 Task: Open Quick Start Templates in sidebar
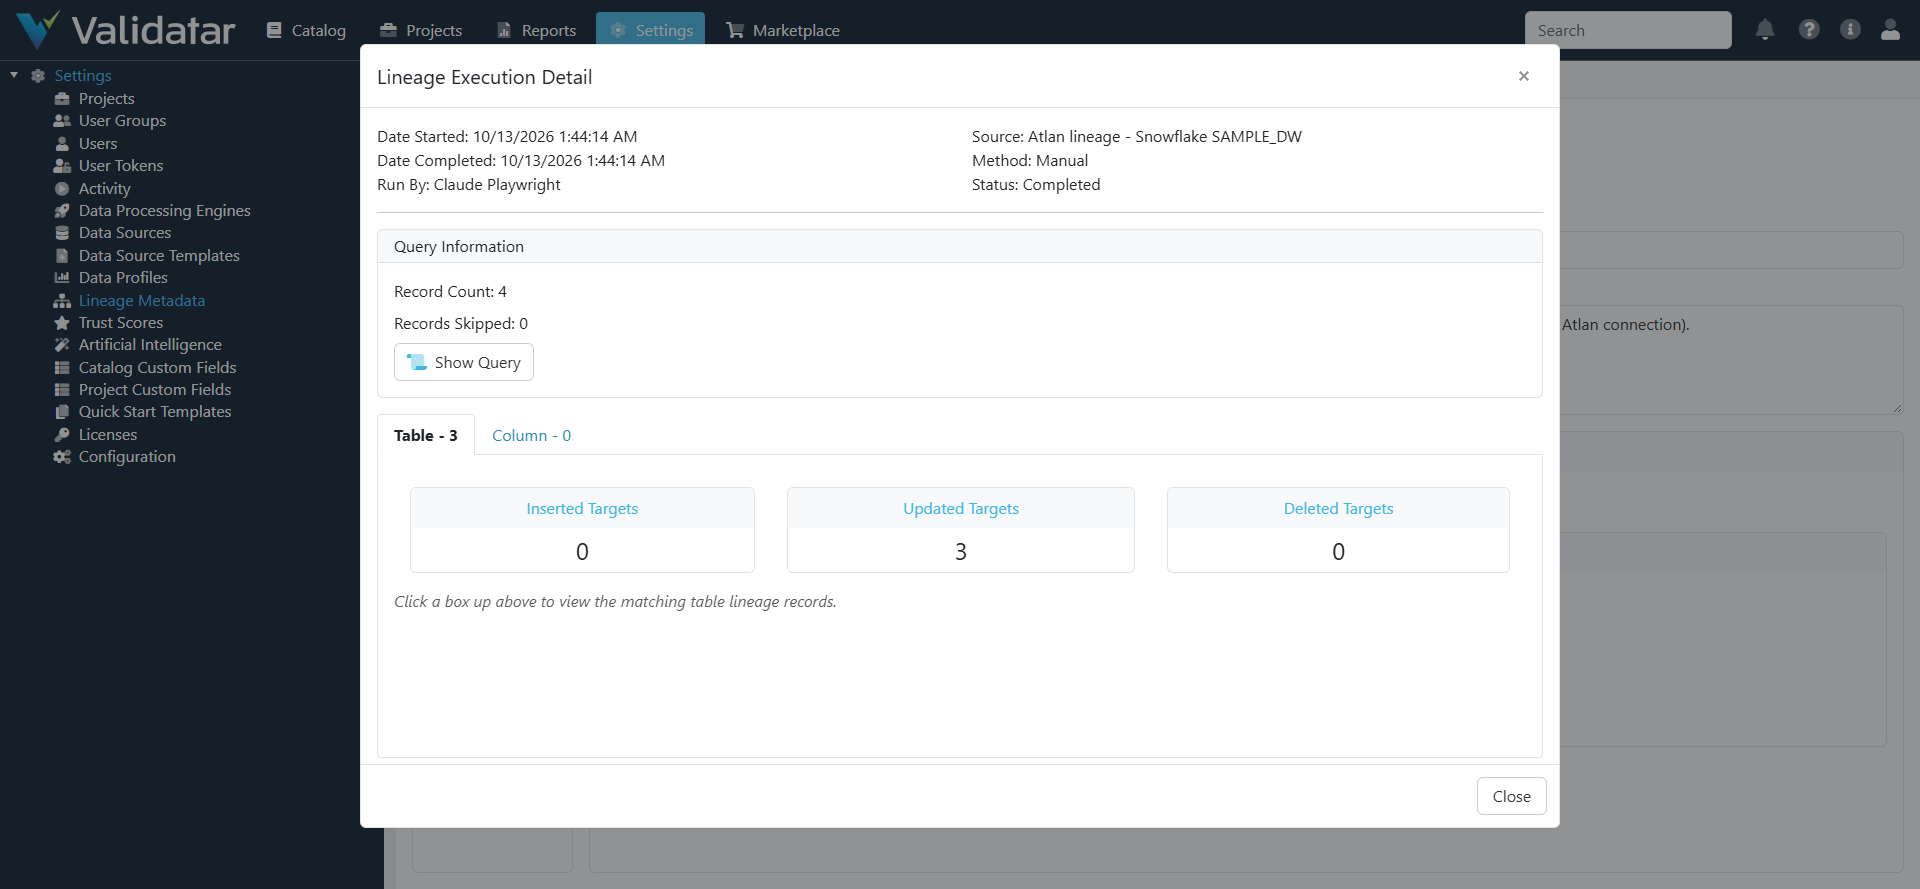point(155,411)
